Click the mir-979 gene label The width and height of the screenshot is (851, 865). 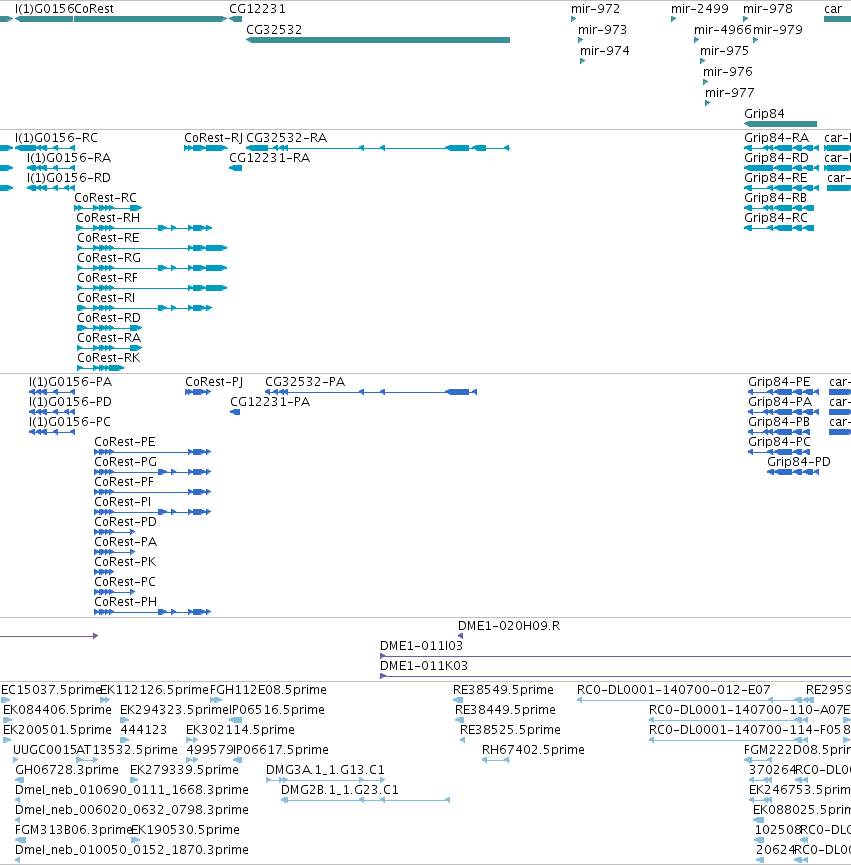(778, 30)
